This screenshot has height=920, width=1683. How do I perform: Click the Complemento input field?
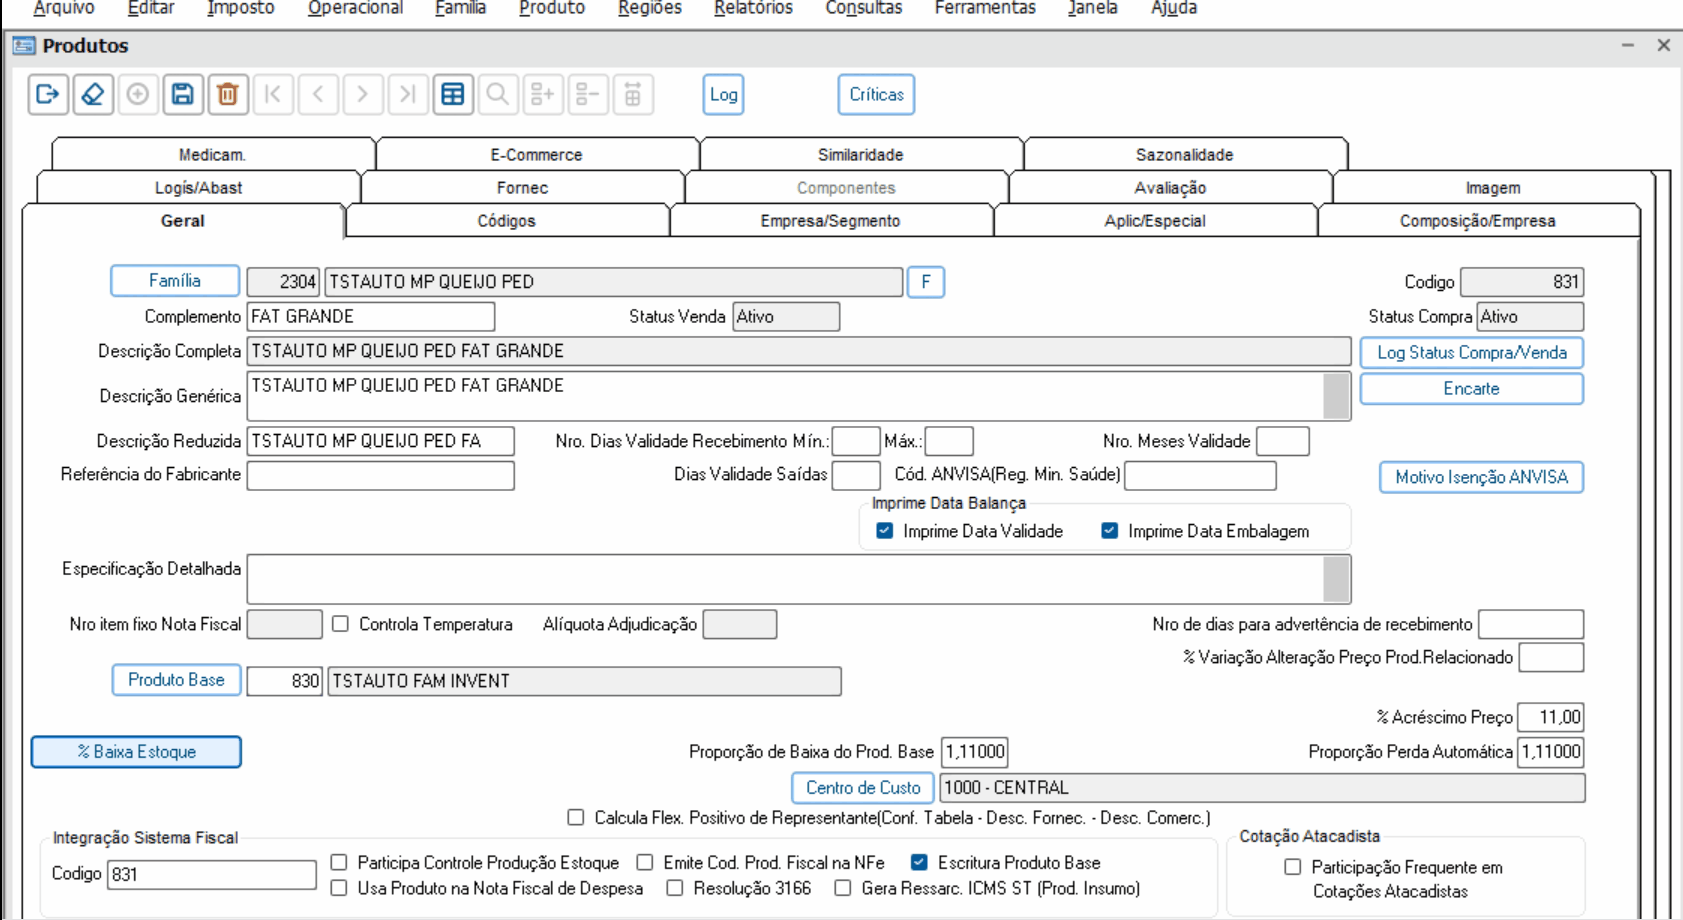[x=371, y=317]
